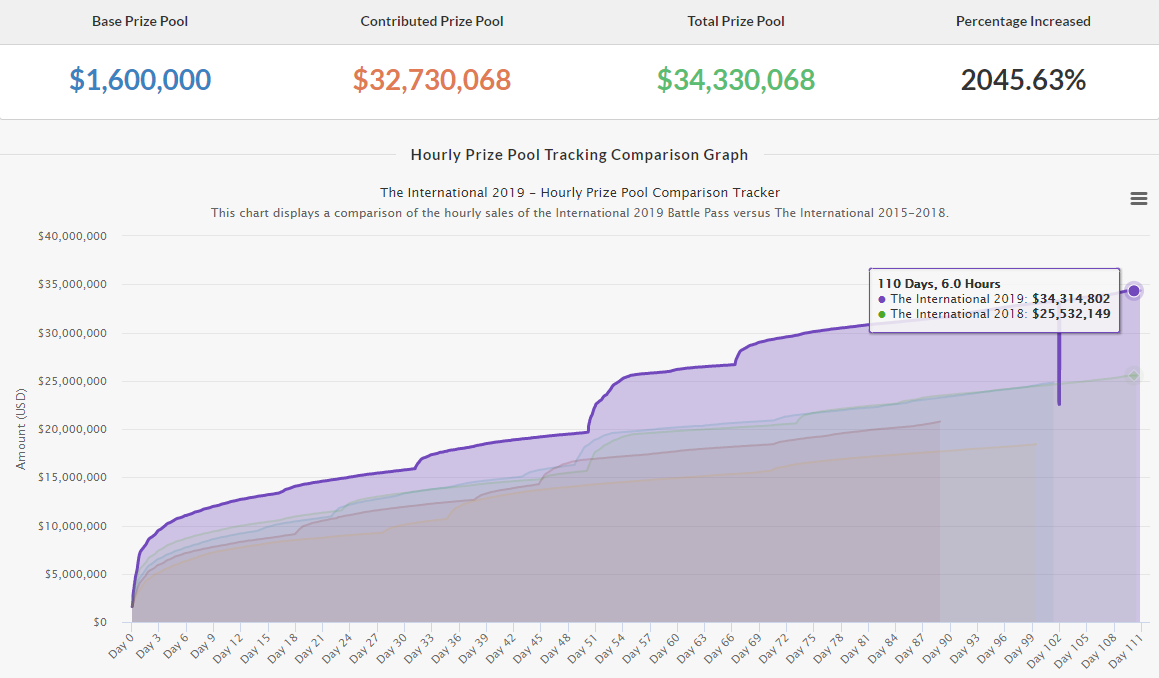Open the chart hamburger context menu
This screenshot has height=678, width=1159.
[x=1138, y=199]
